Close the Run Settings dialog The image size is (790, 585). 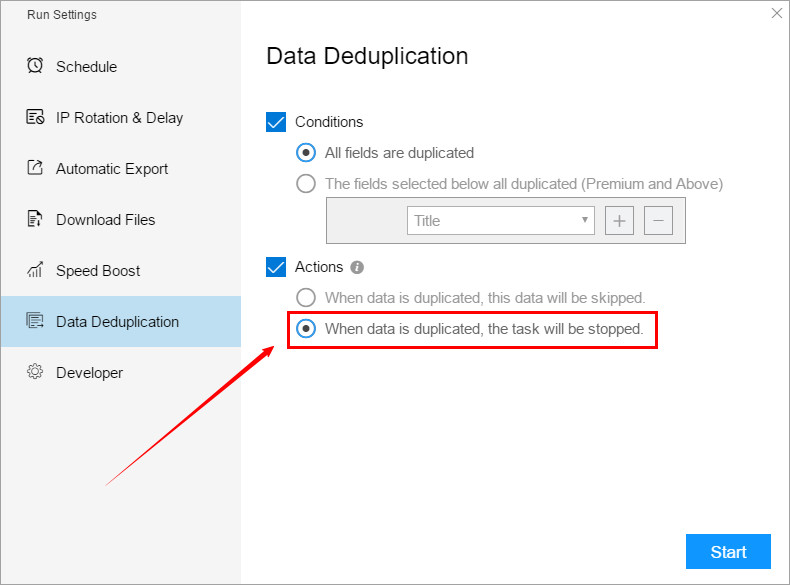pos(777,13)
